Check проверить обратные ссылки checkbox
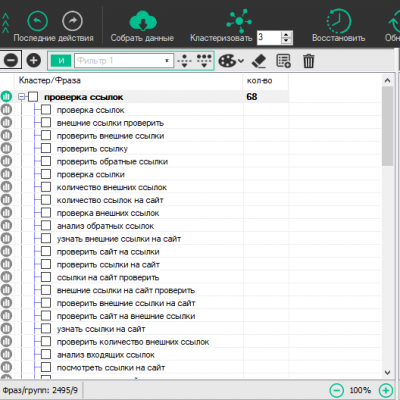400x400 pixels. (x=46, y=161)
